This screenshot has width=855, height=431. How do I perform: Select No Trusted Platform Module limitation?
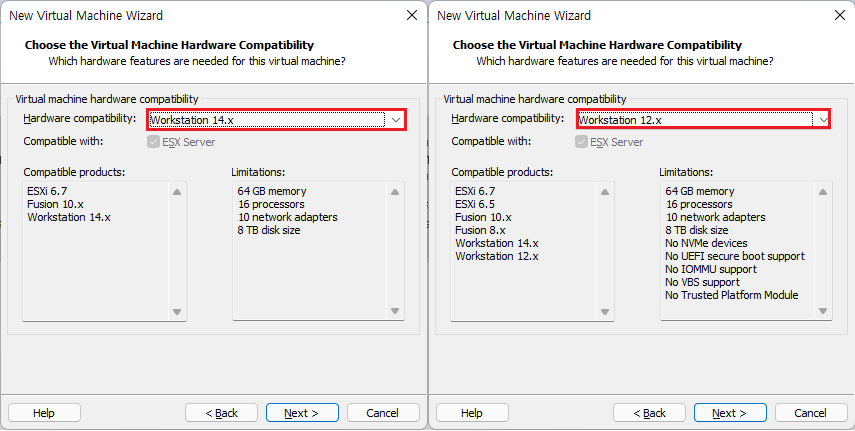(x=732, y=295)
